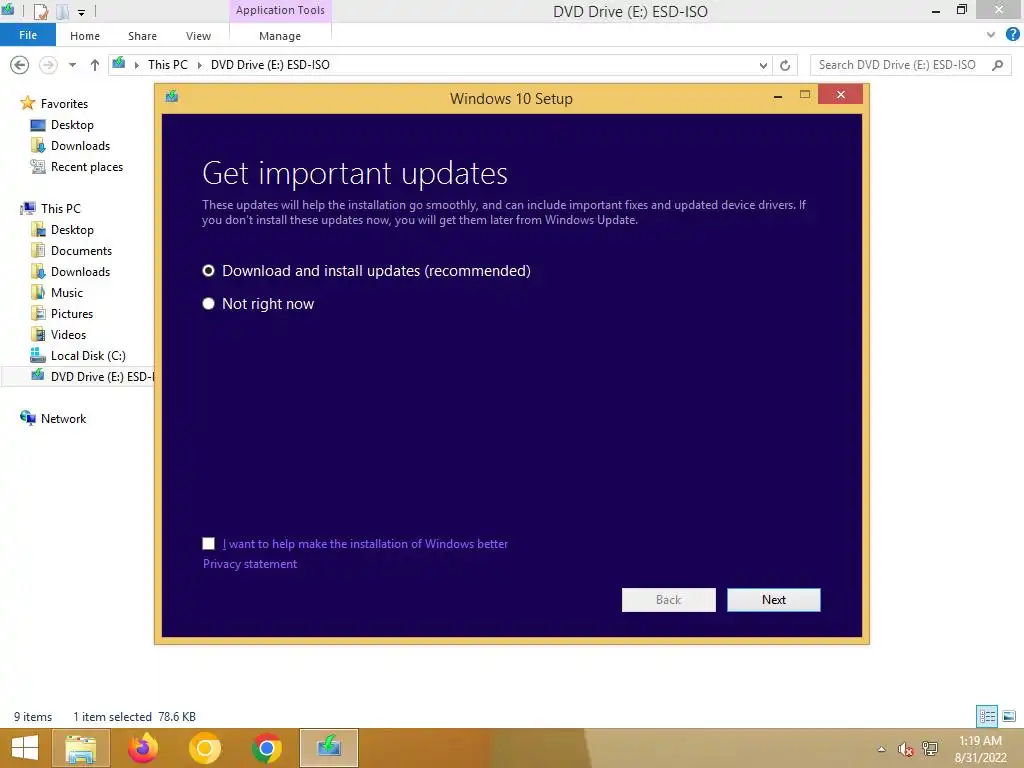Open Documents under This PC
Screen dimensions: 1024x768
81,251
